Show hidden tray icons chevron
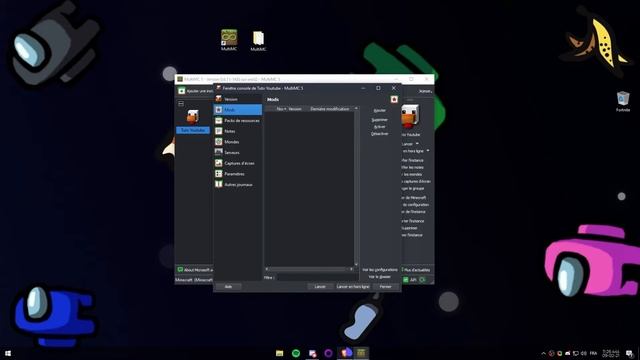640x360 pixels. click(x=543, y=353)
